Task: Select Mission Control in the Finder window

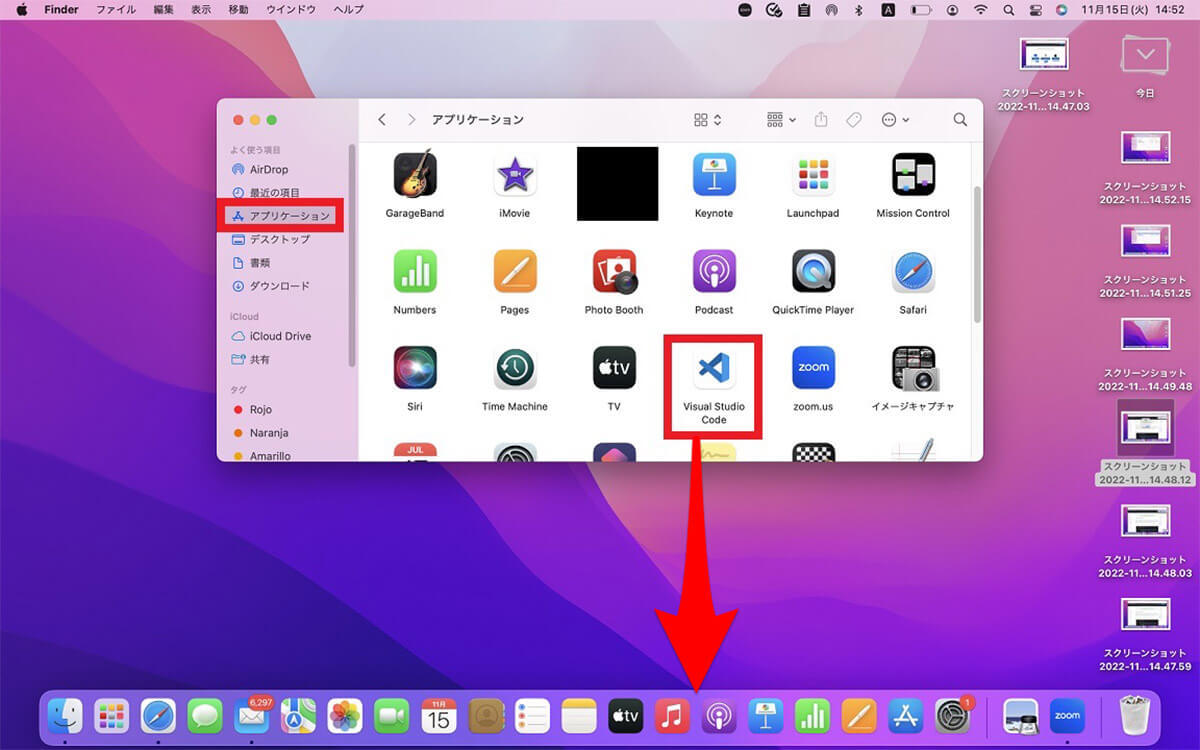Action: coord(913,174)
